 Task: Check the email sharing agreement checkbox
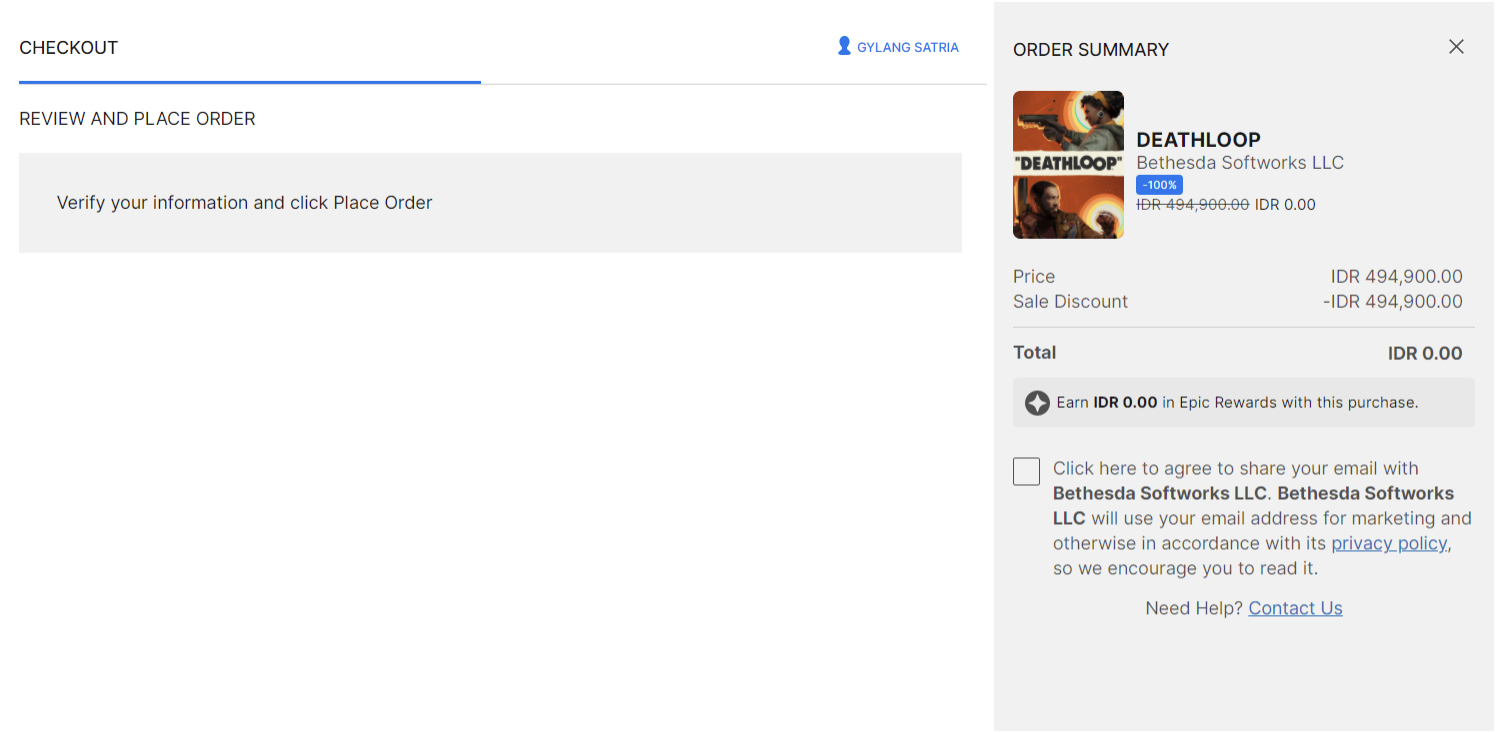click(1026, 471)
